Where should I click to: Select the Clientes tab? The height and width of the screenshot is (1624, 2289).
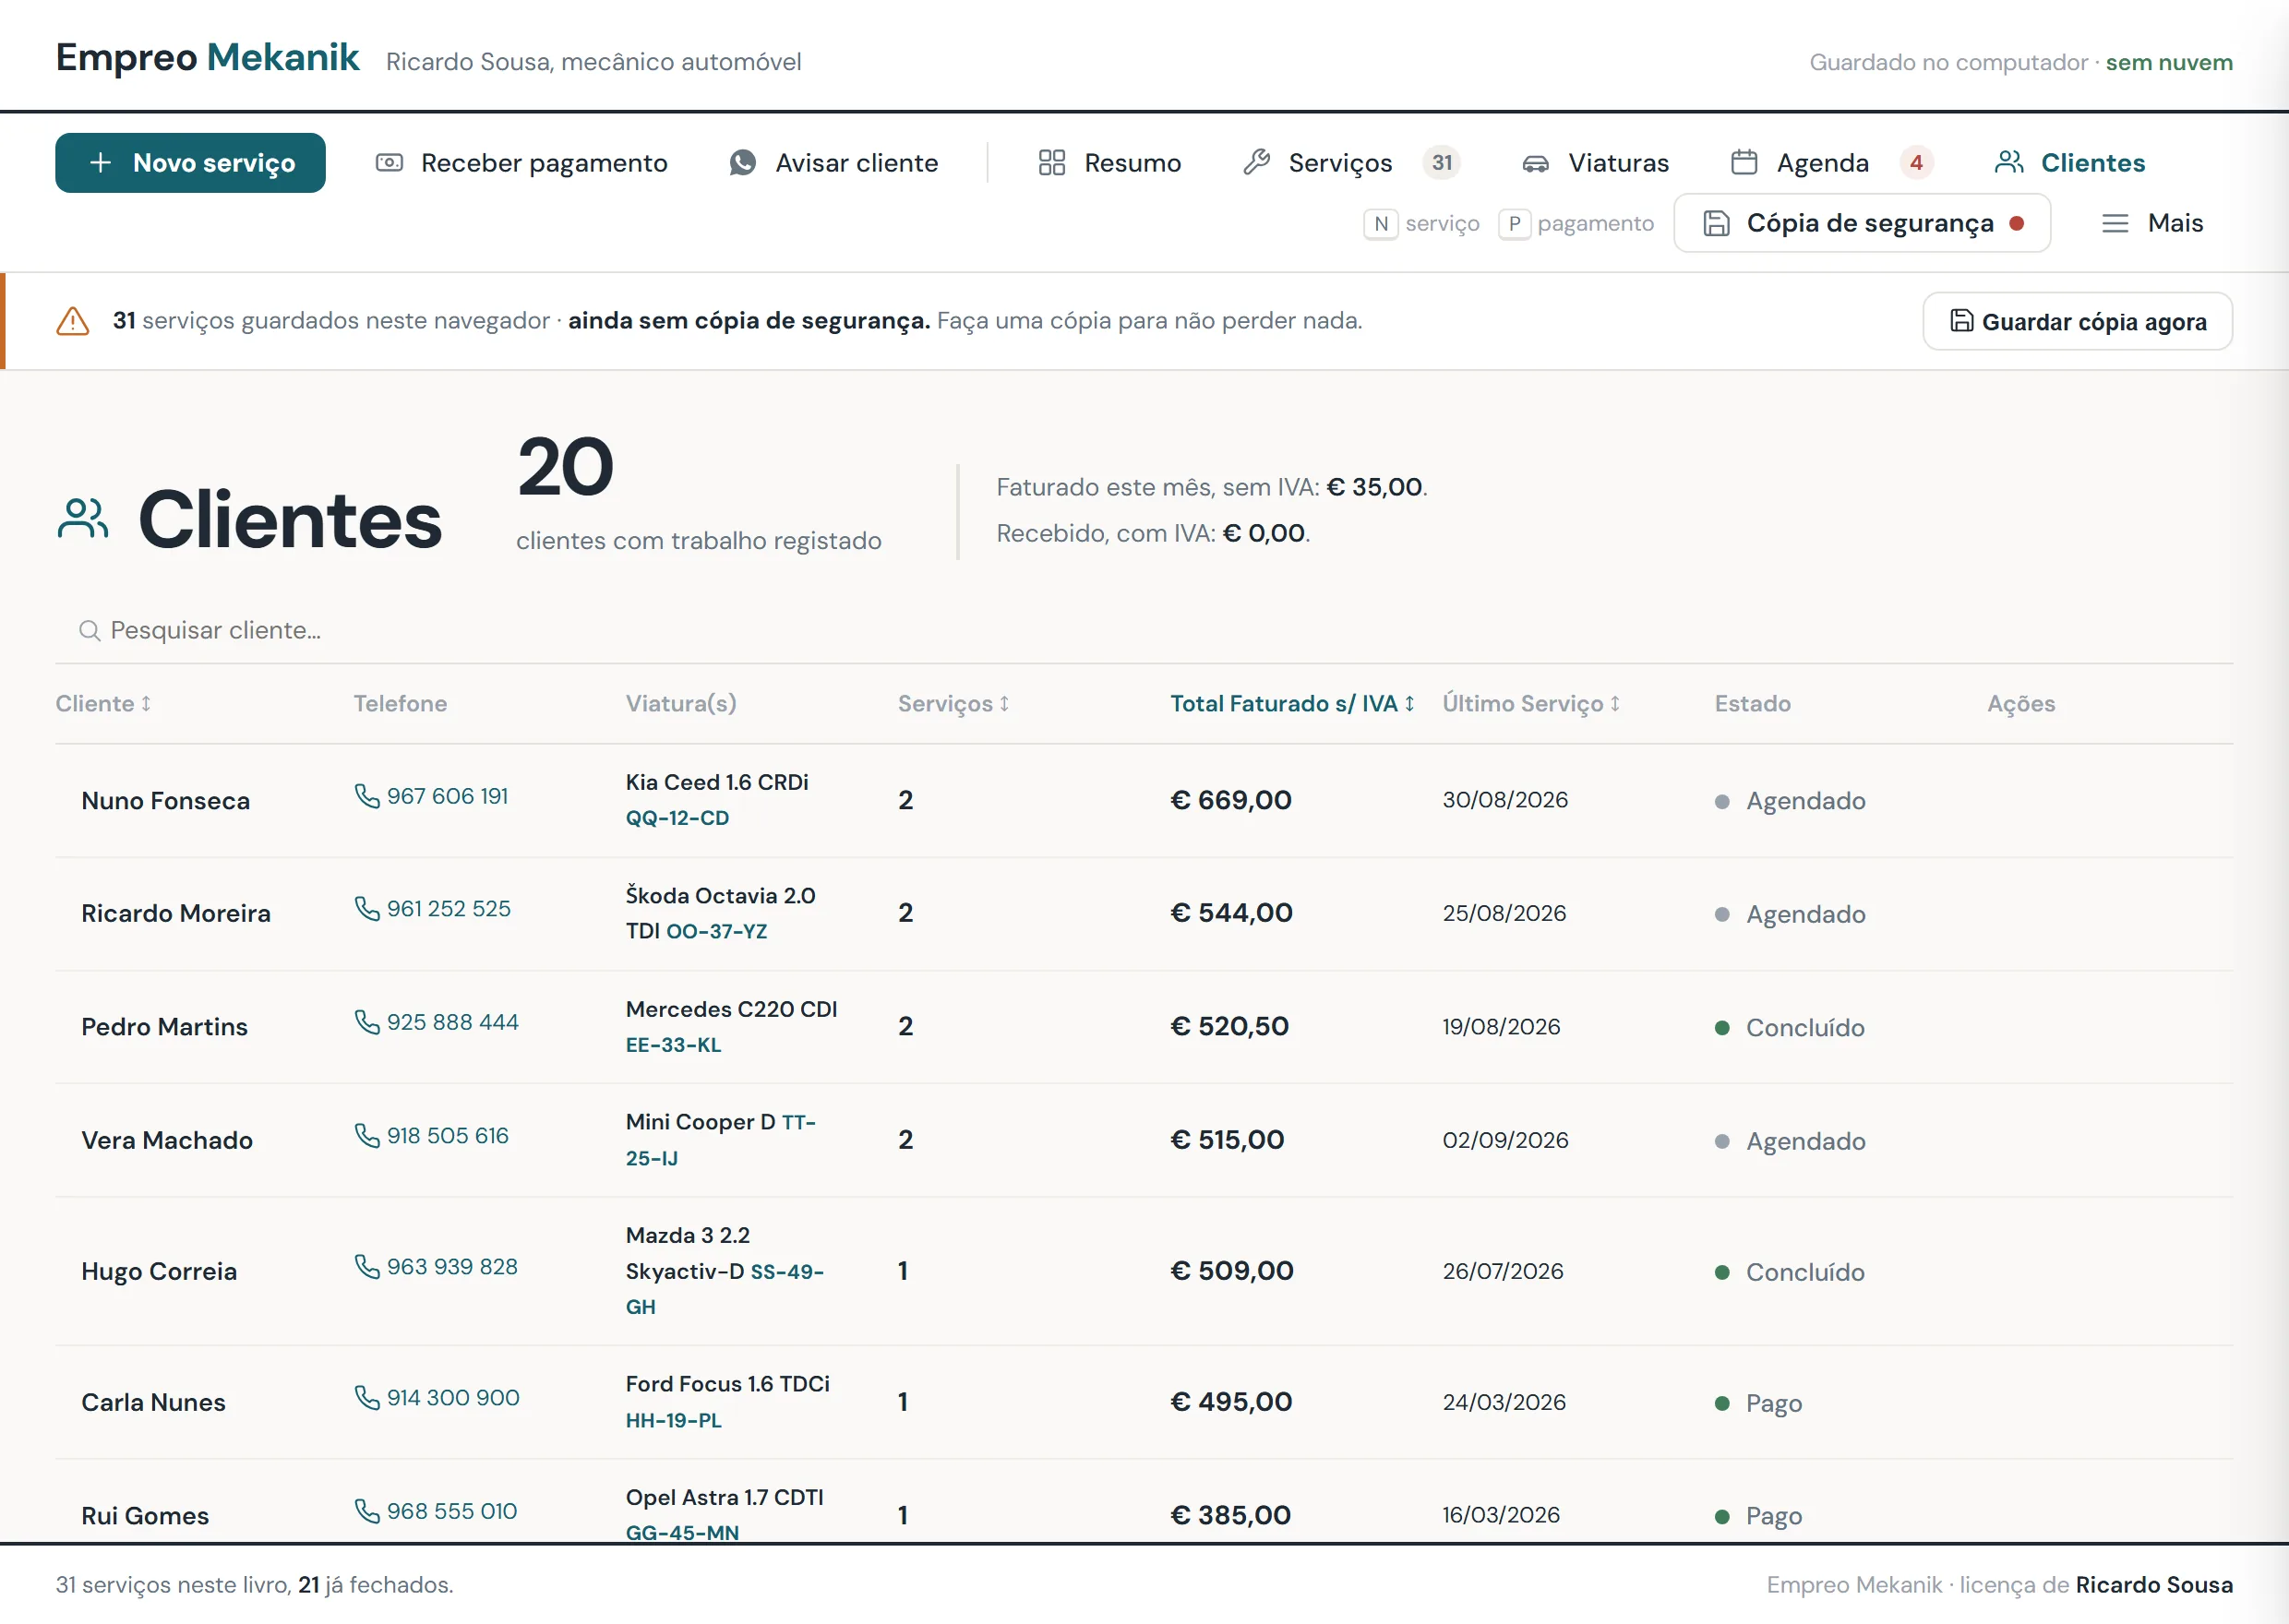click(x=2069, y=163)
